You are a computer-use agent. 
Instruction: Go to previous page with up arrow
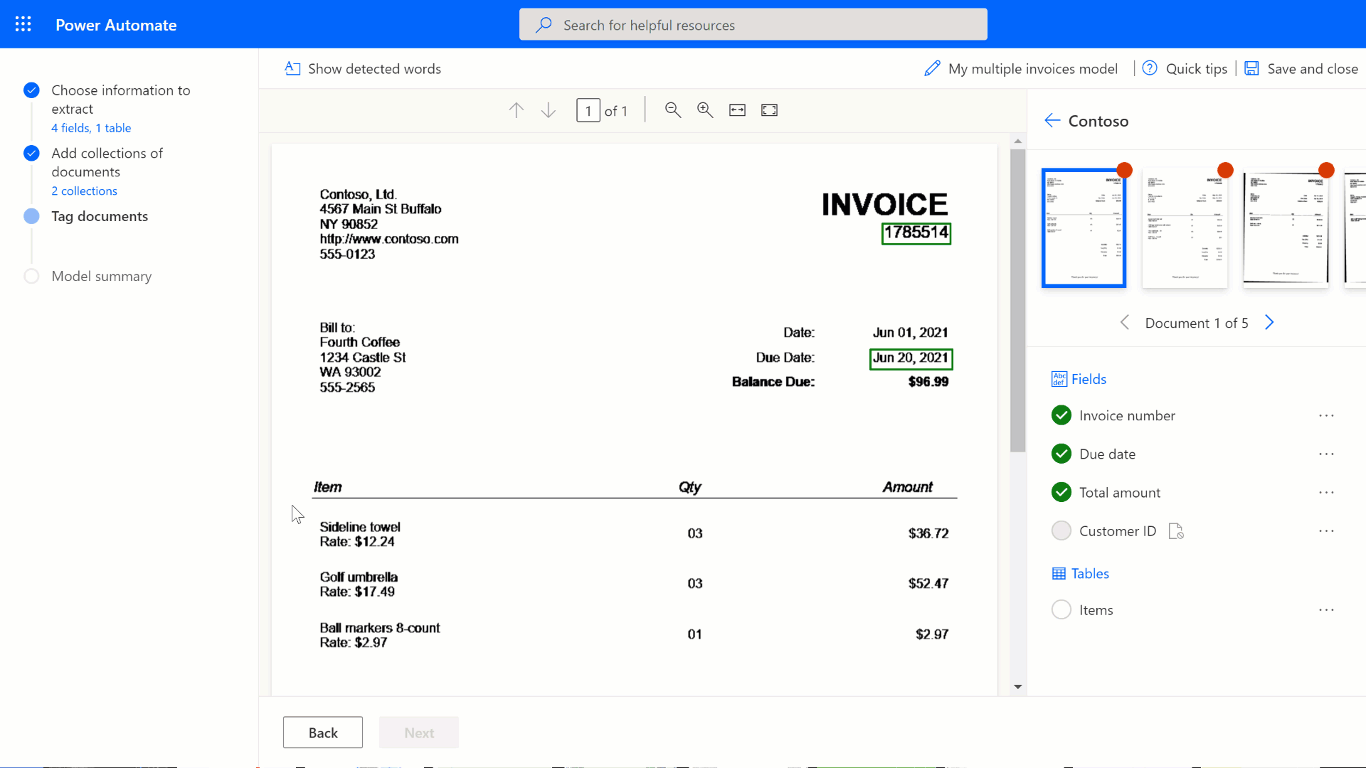click(x=516, y=110)
